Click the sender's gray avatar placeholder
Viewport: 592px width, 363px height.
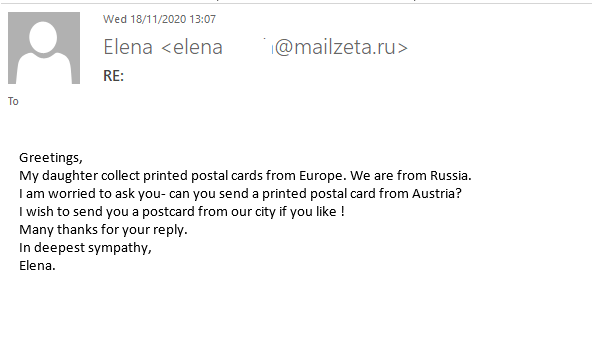[44, 48]
